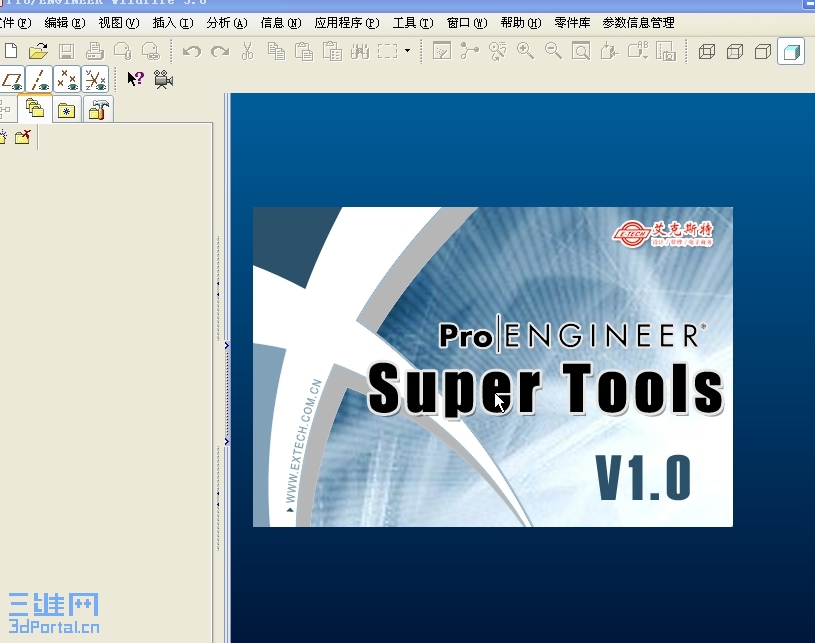Select the Hidden Line display style
815x643 pixels.
click(735, 51)
